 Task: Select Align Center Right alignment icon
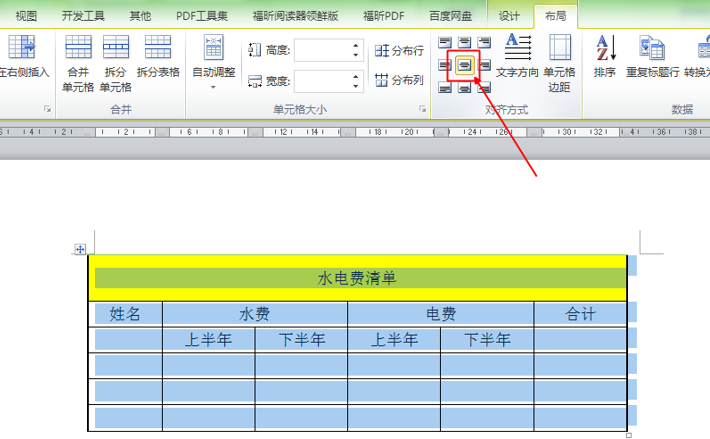click(484, 65)
